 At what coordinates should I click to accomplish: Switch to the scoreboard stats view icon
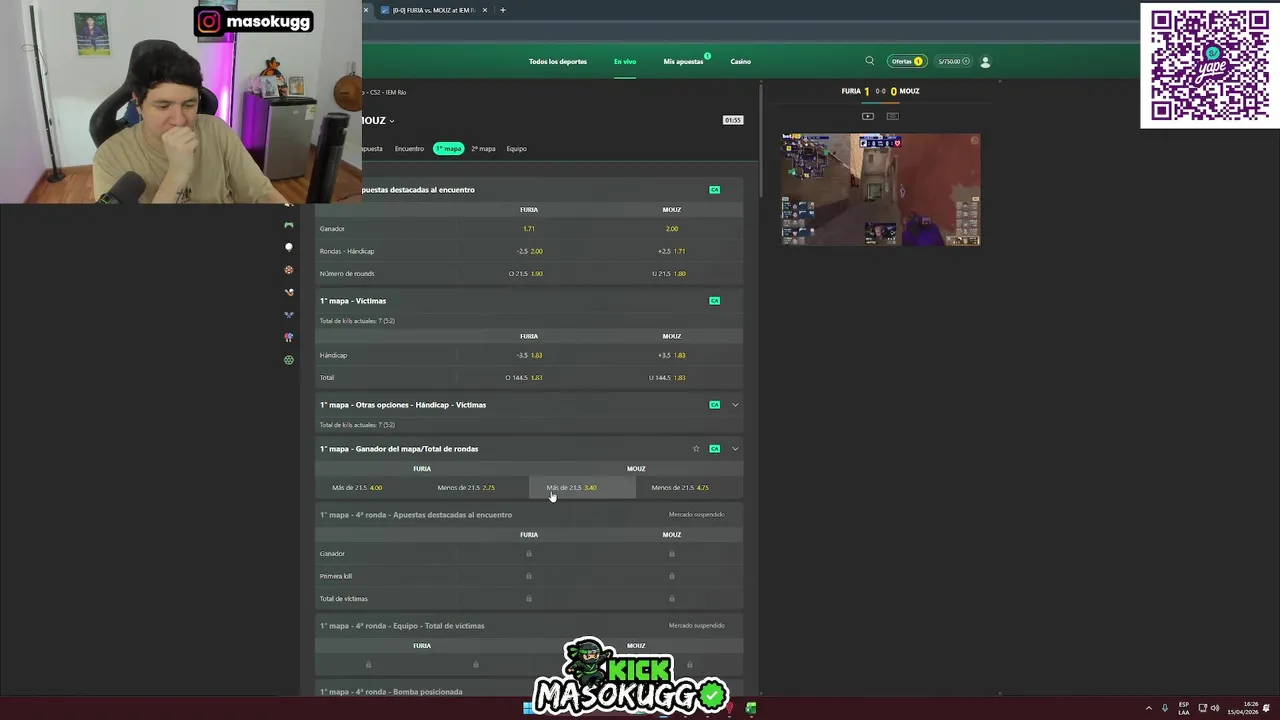pyautogui.click(x=892, y=116)
